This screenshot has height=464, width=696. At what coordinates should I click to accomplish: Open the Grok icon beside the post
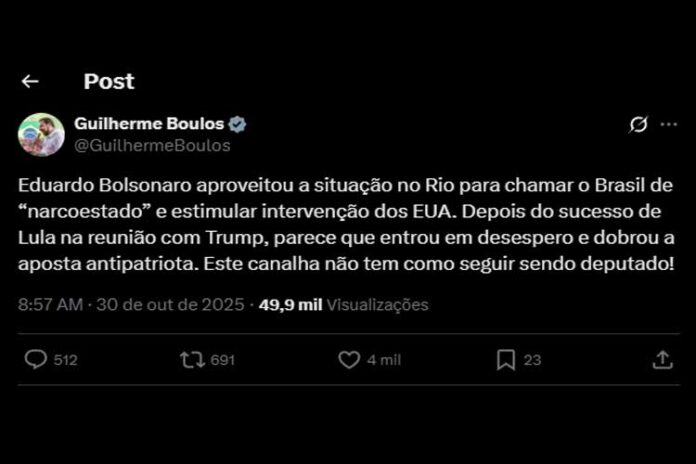(x=637, y=124)
